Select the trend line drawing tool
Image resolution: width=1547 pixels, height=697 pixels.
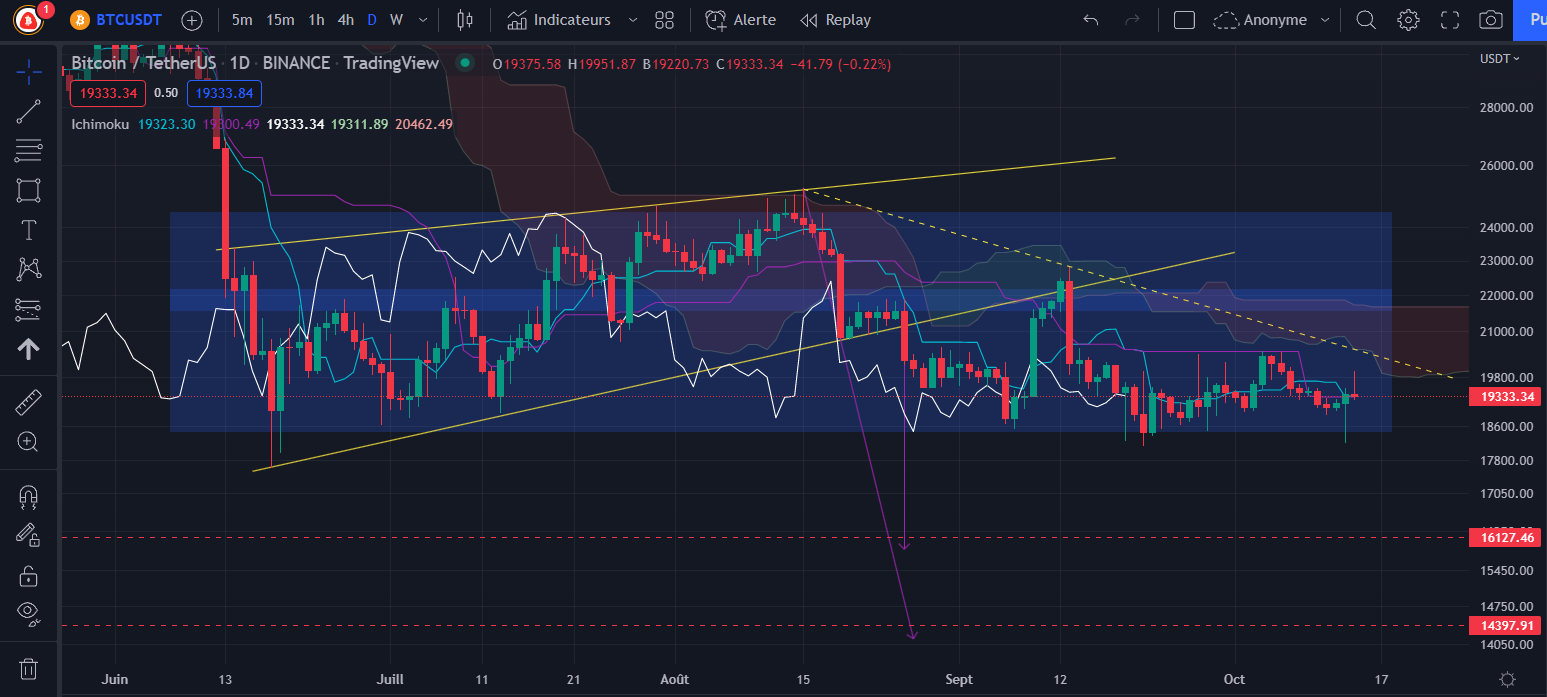point(28,110)
